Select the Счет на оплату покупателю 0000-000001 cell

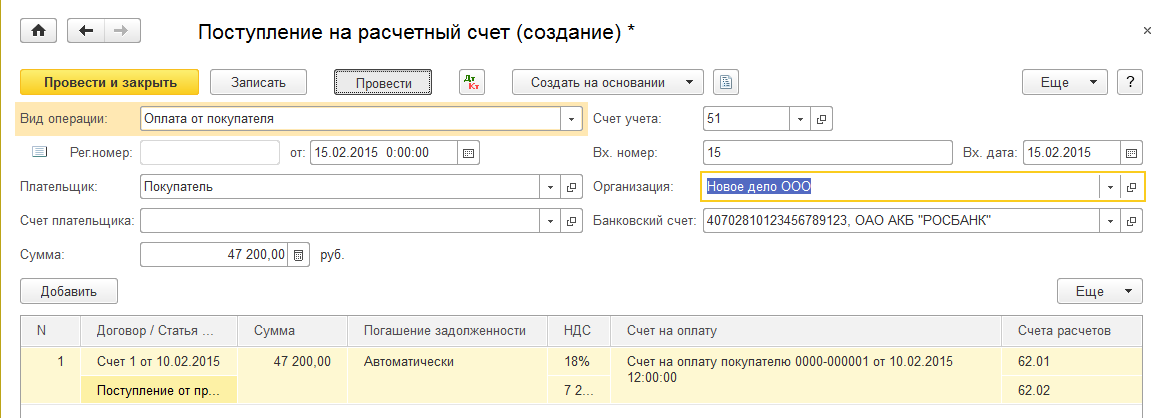point(806,375)
